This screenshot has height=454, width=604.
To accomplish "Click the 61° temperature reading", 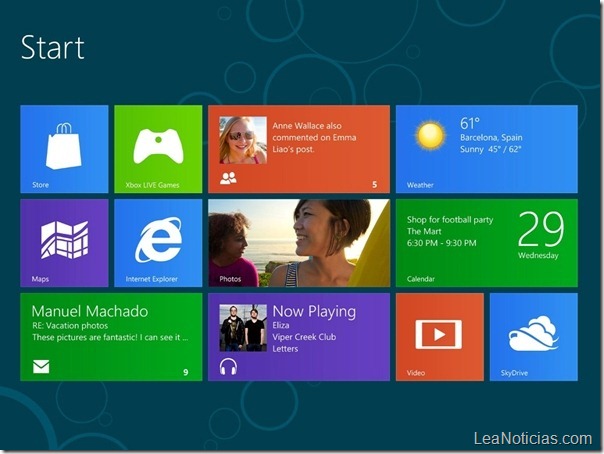I will 470,124.
